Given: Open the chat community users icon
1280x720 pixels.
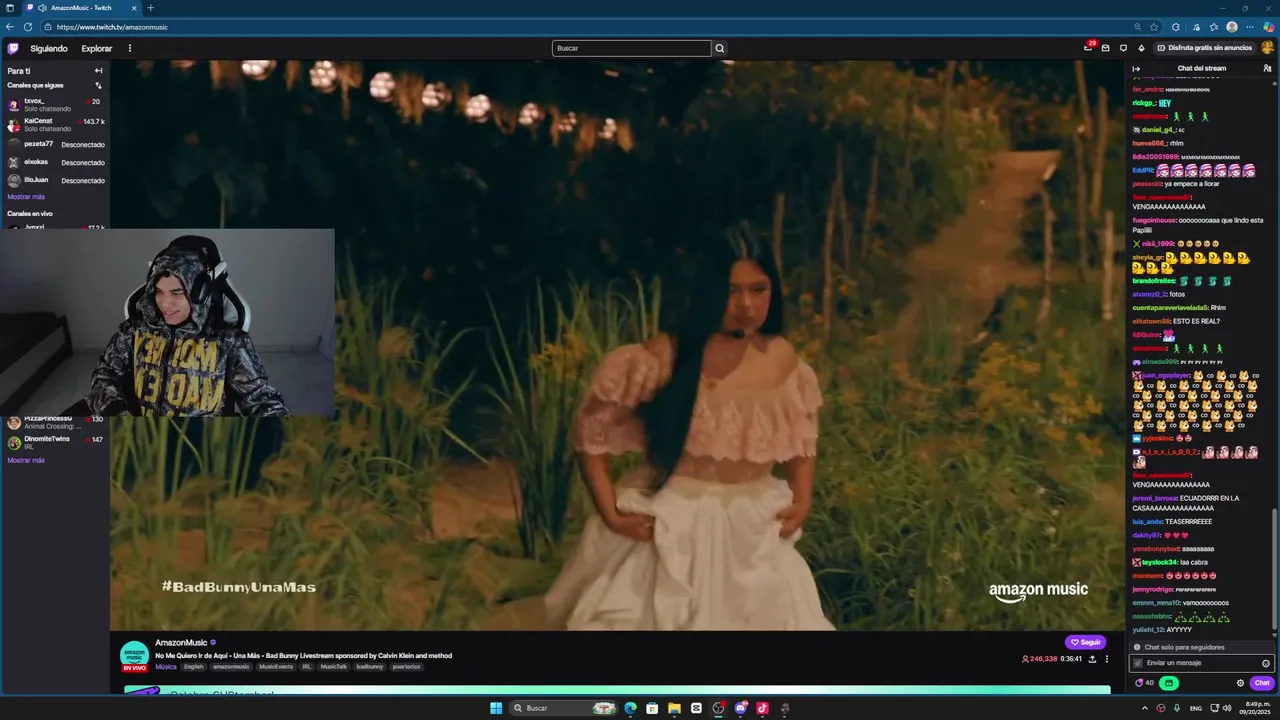Looking at the screenshot, I should pyautogui.click(x=1267, y=68).
